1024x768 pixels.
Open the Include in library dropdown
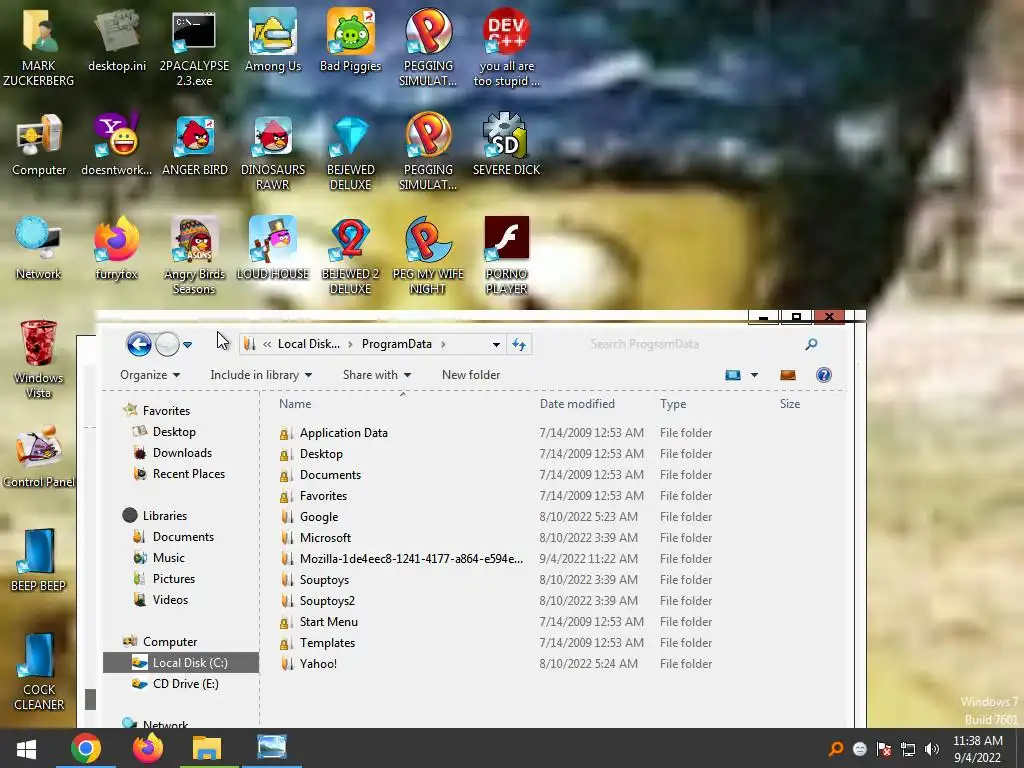pos(261,375)
